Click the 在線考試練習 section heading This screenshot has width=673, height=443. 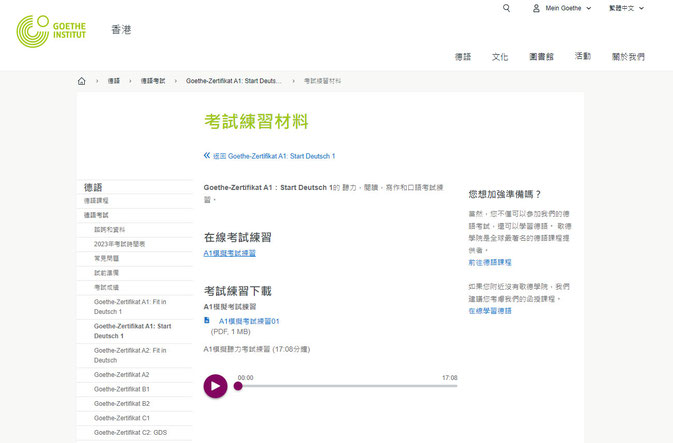click(238, 237)
